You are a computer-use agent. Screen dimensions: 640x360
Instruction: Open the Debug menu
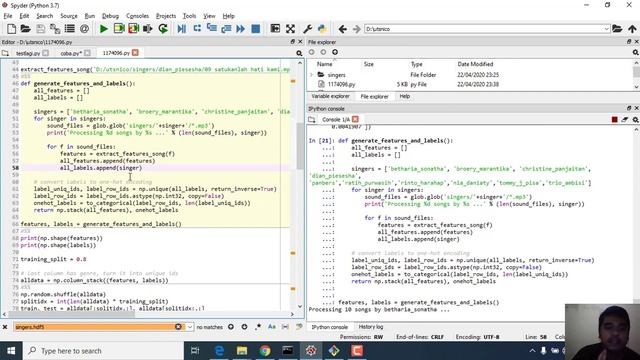pyautogui.click(x=110, y=16)
